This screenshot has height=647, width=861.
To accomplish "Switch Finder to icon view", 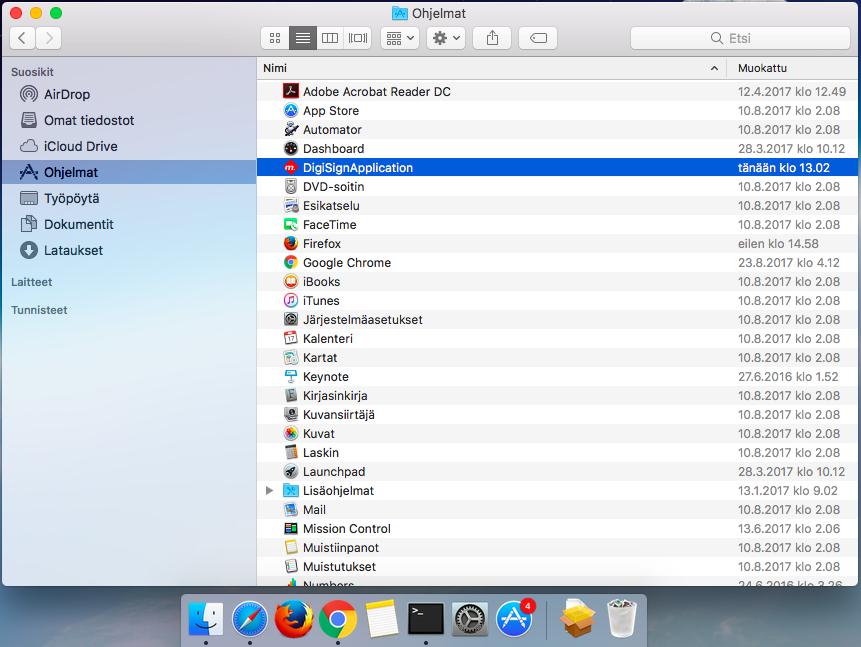I will [x=275, y=38].
